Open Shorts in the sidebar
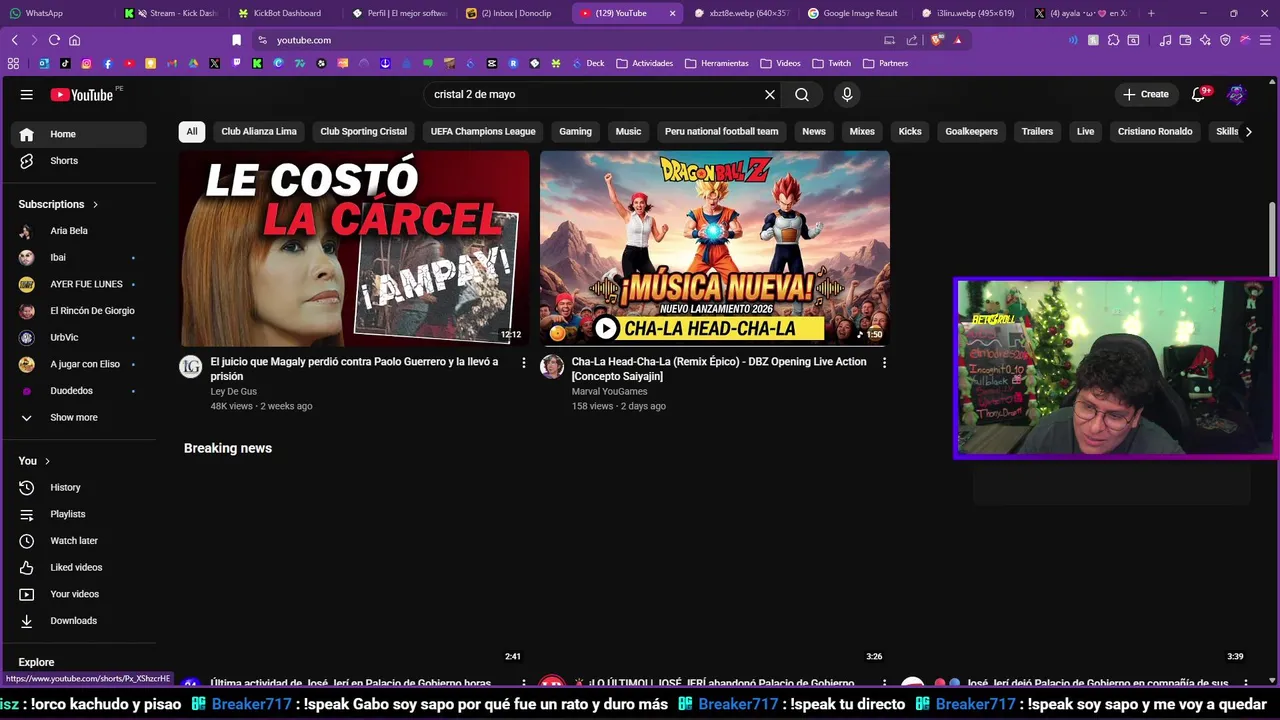The height and width of the screenshot is (720, 1280). [79, 160]
